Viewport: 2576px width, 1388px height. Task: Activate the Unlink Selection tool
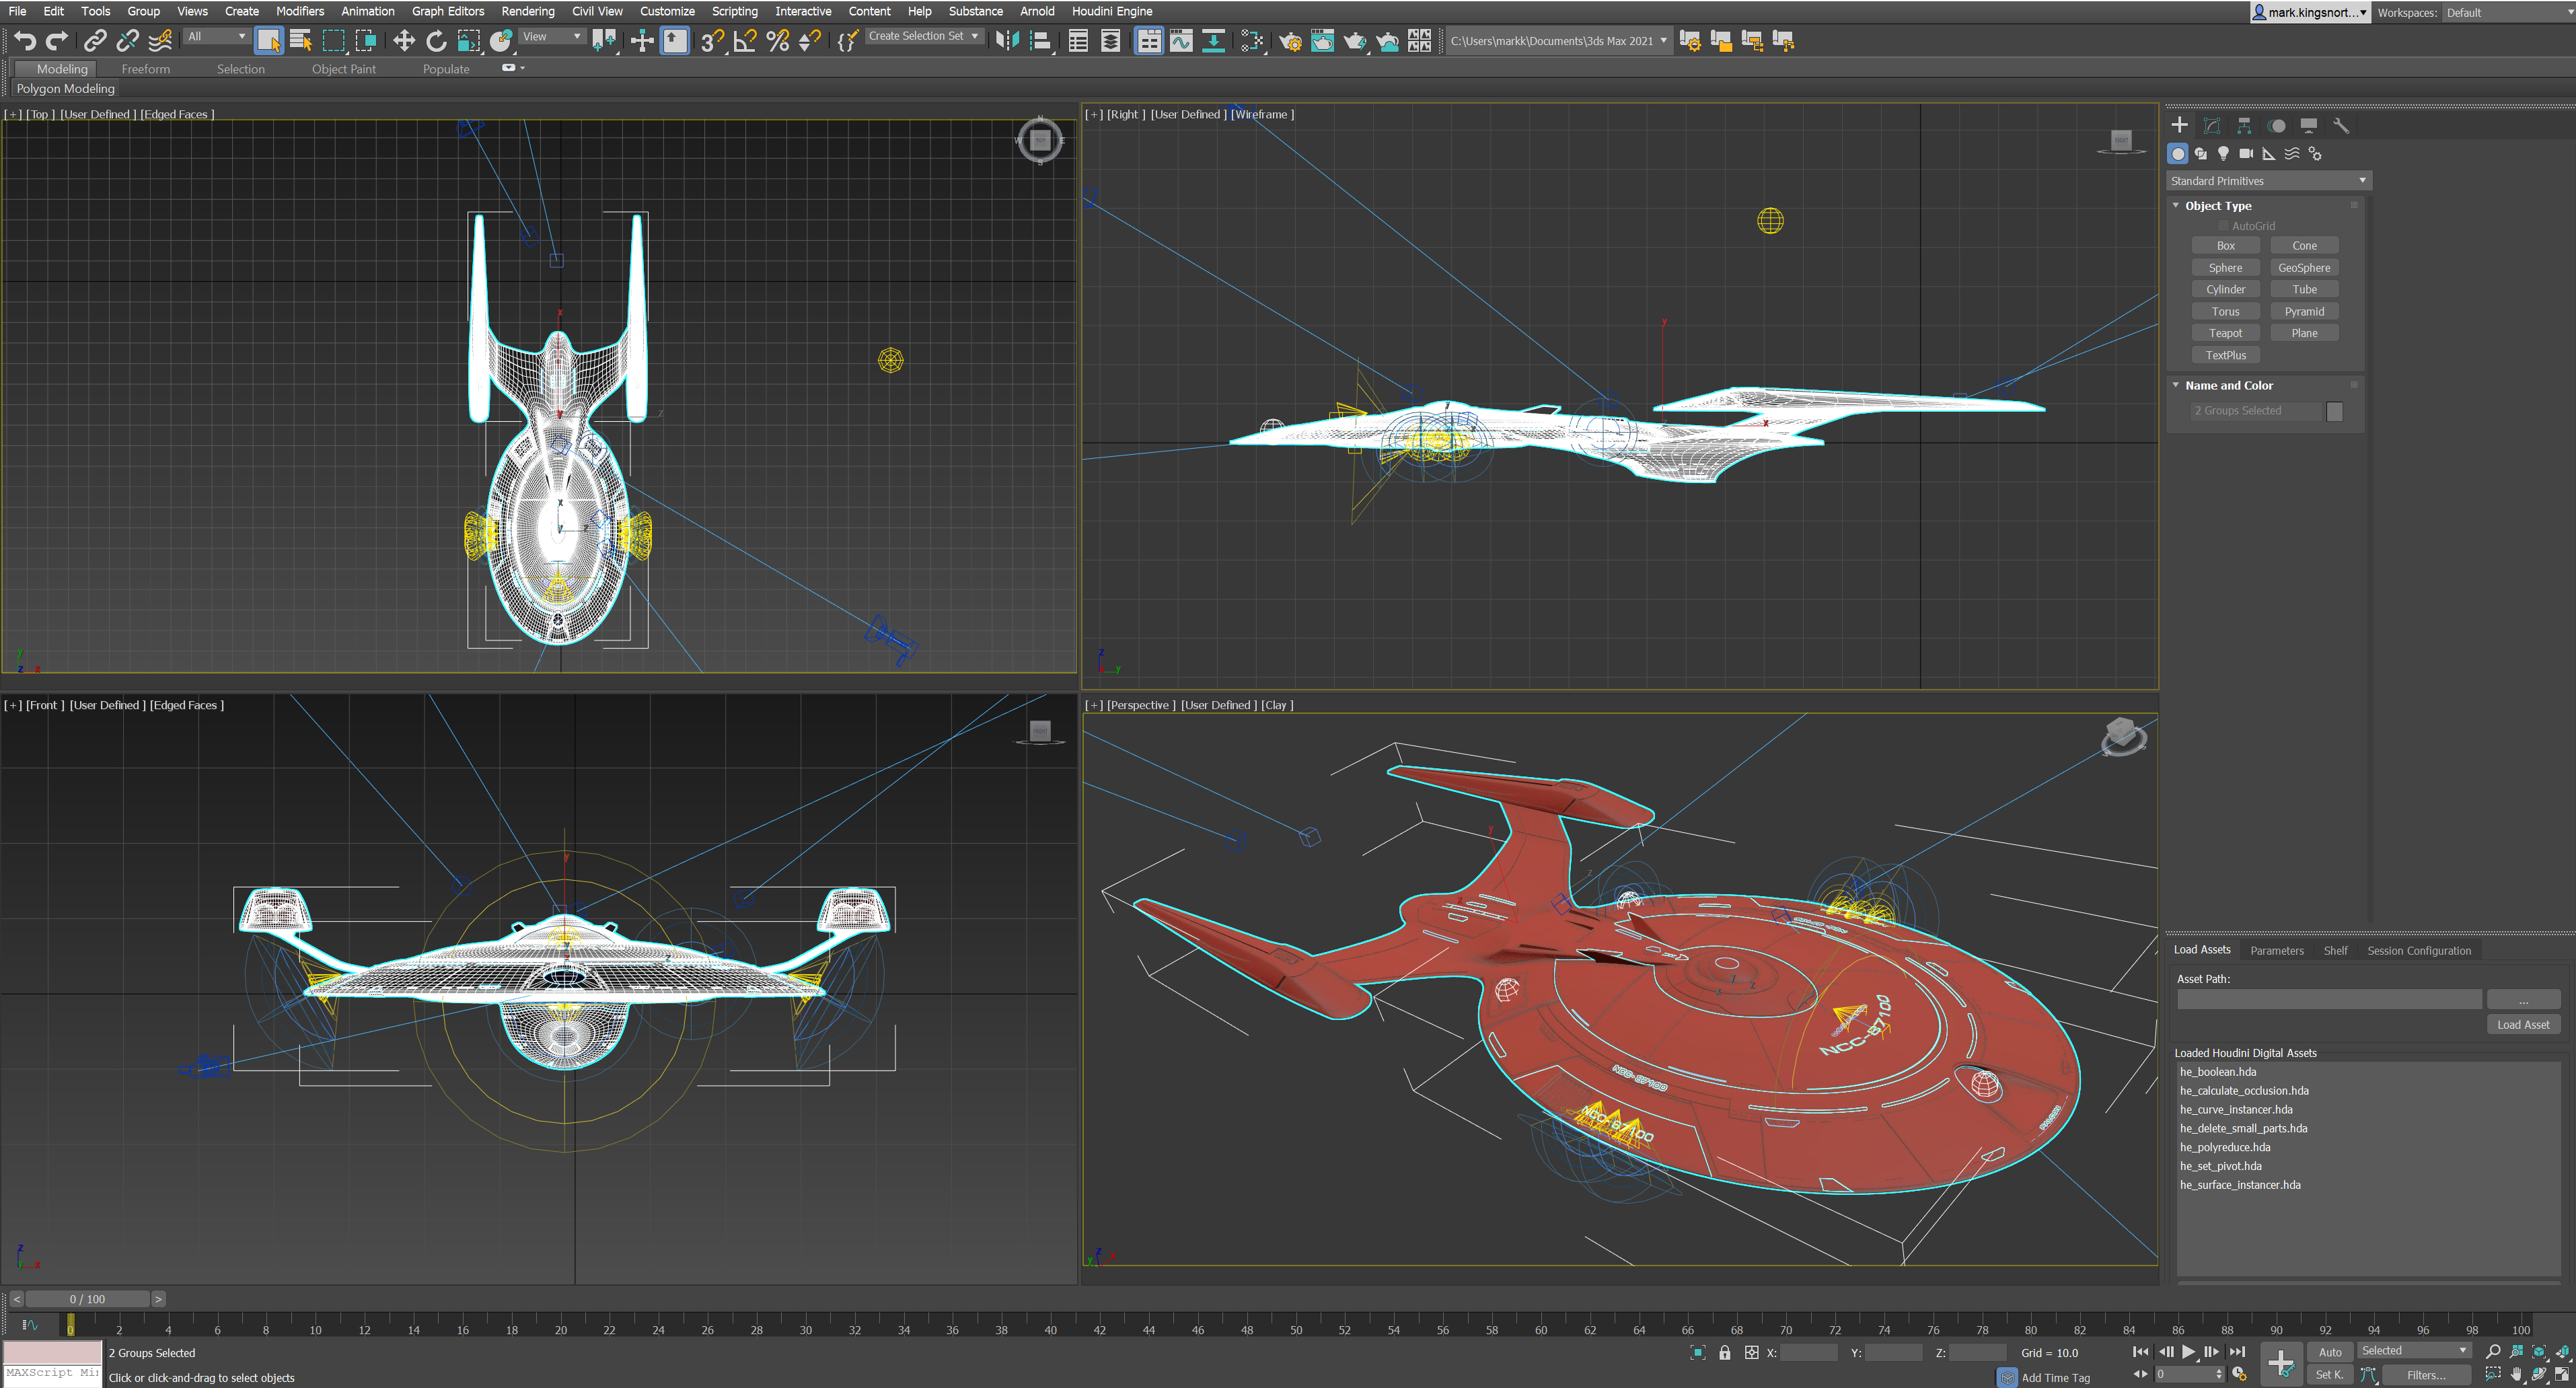[x=127, y=41]
